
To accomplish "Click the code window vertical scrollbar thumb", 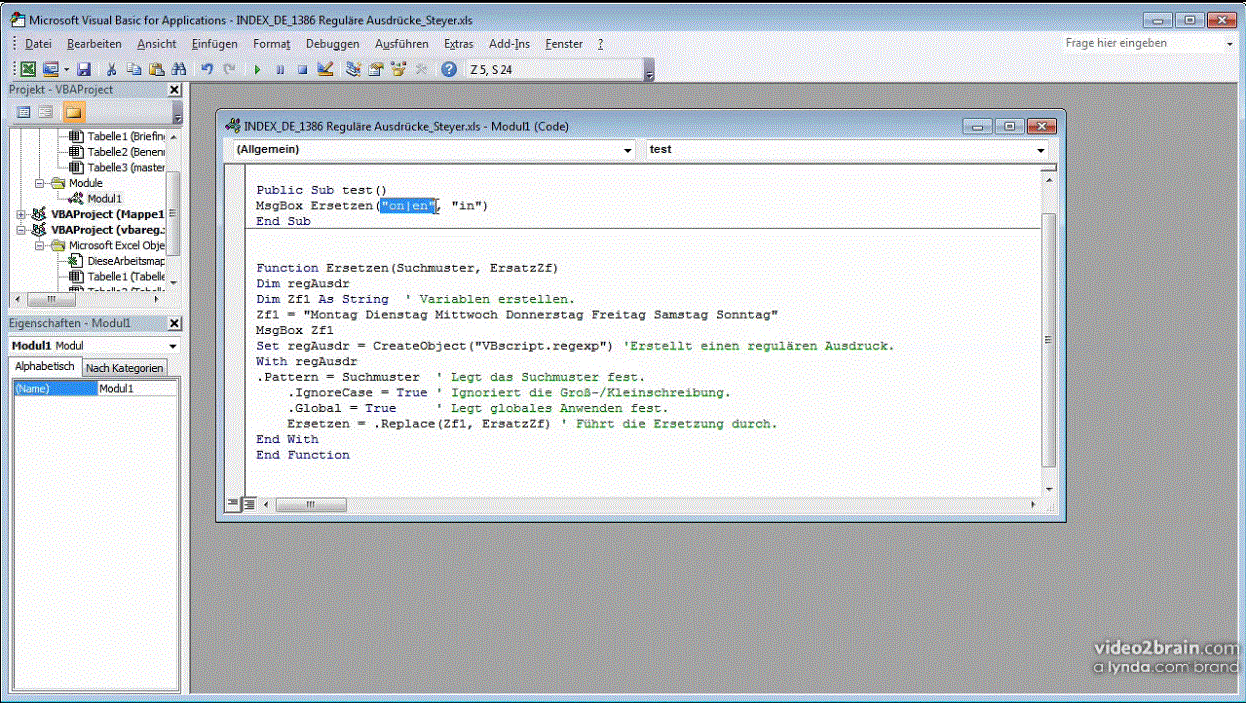I will coord(1048,341).
